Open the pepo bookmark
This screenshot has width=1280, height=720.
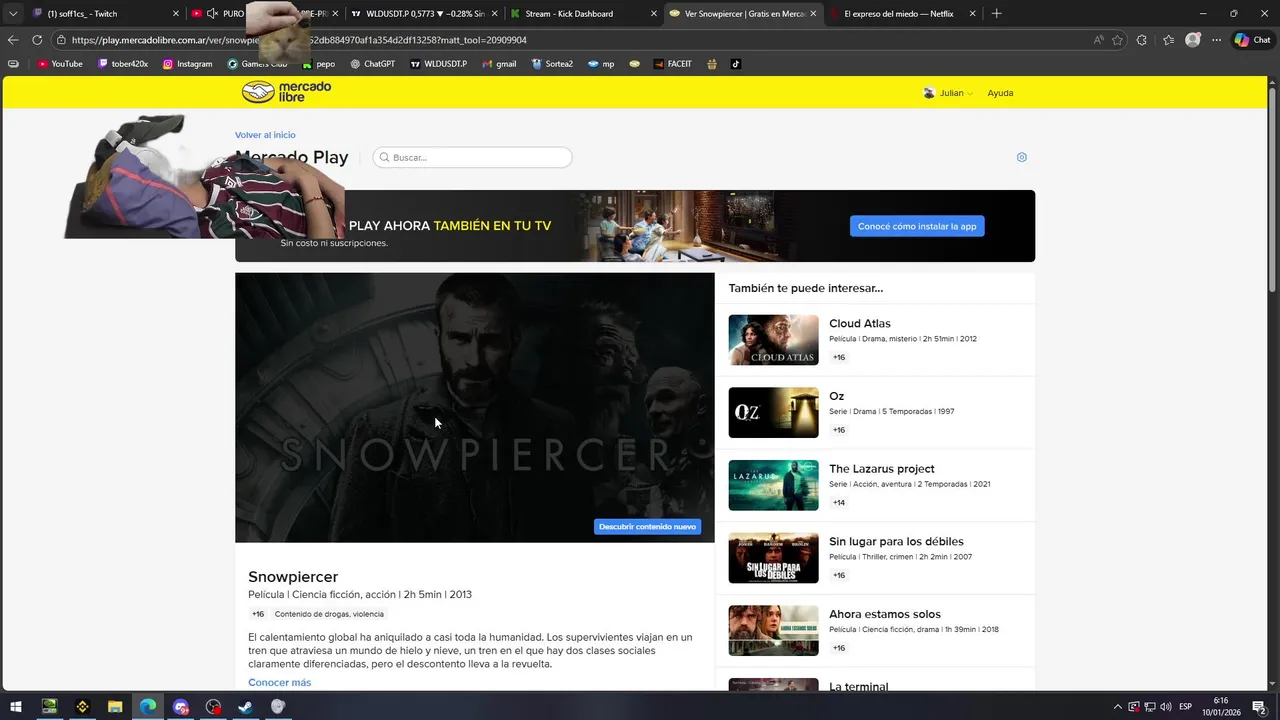(319, 64)
